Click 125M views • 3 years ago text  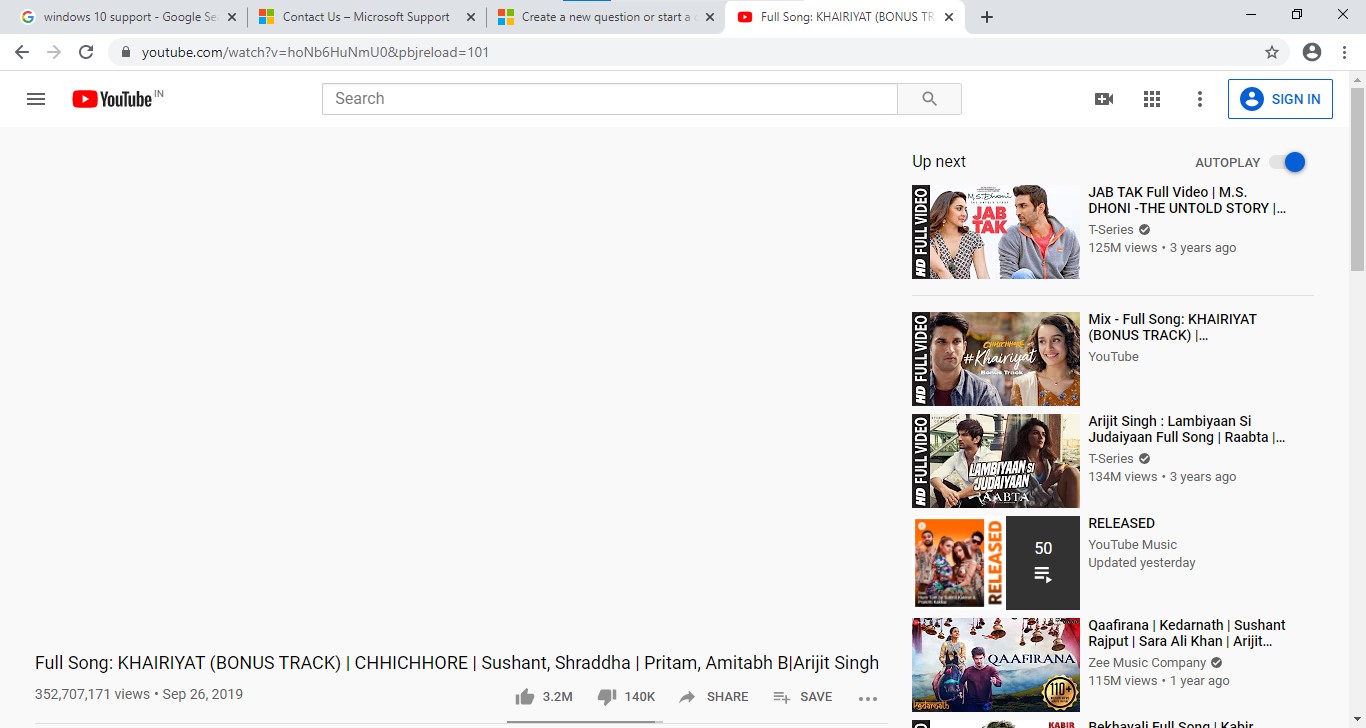click(x=1162, y=248)
